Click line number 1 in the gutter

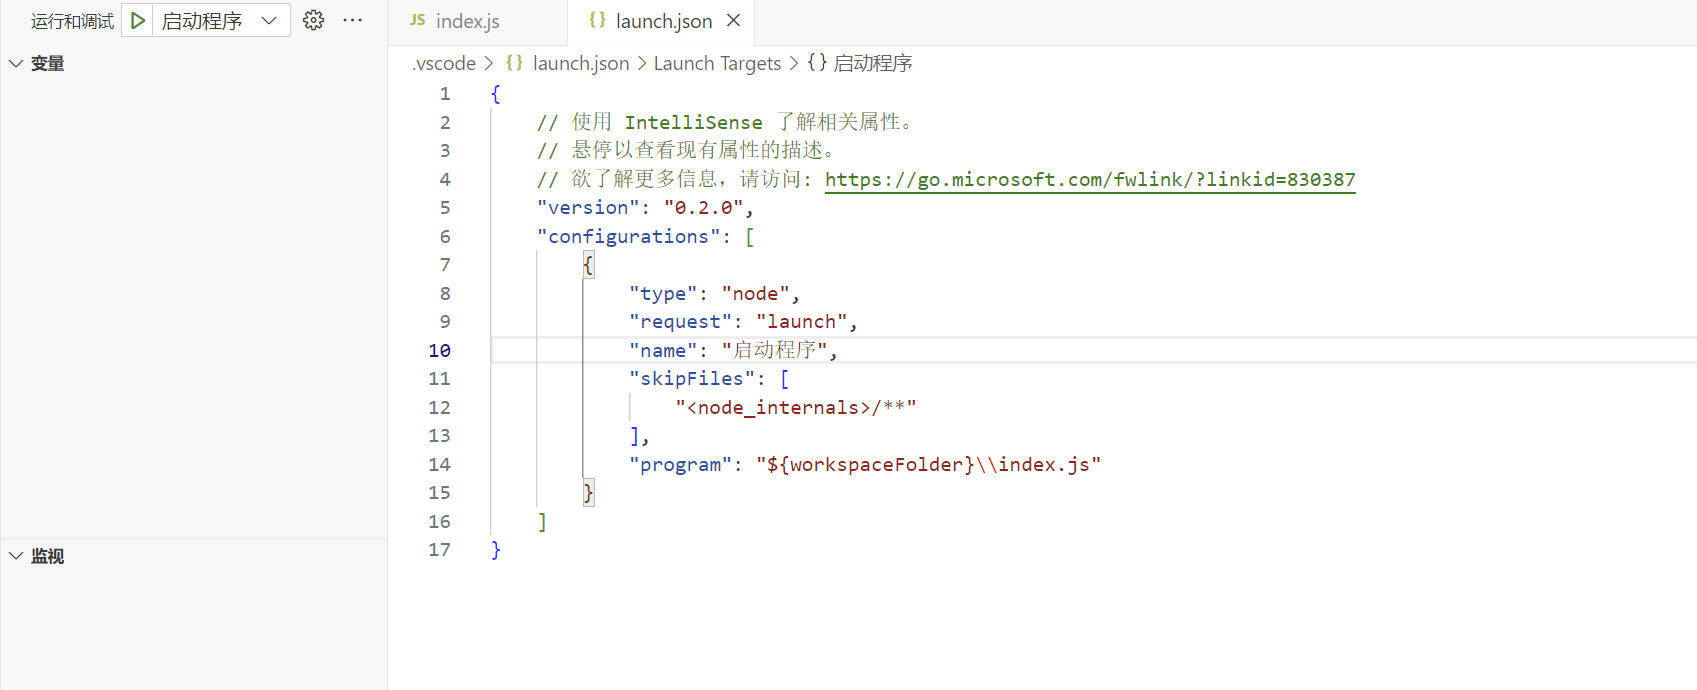click(x=445, y=94)
